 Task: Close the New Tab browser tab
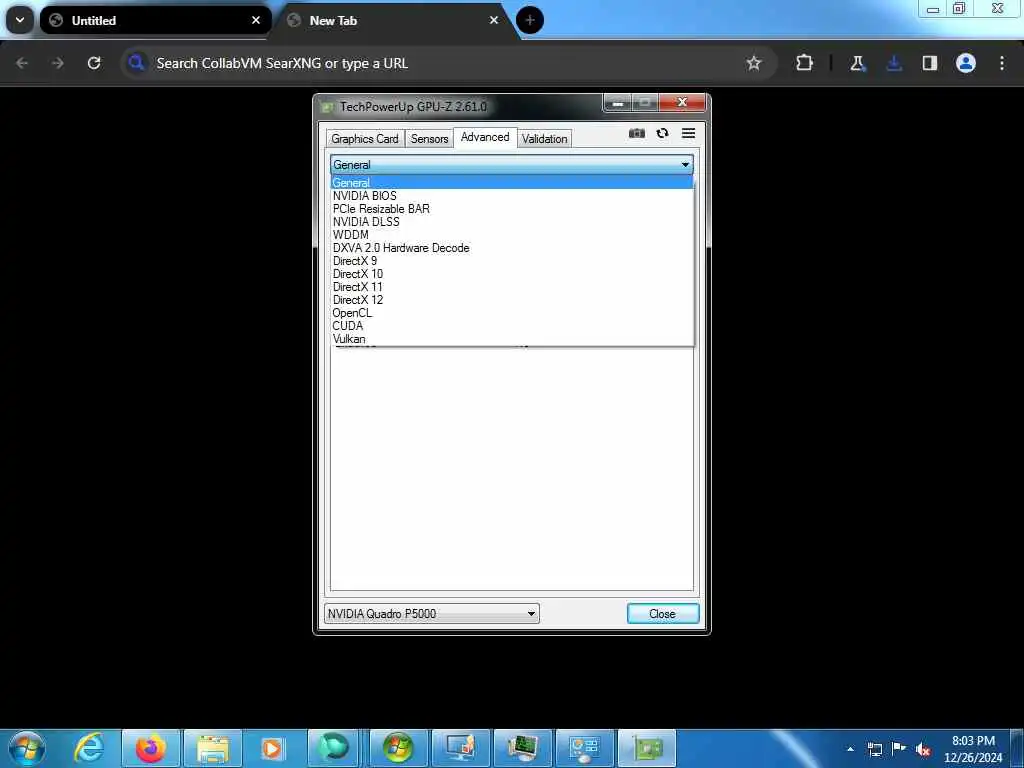494,20
